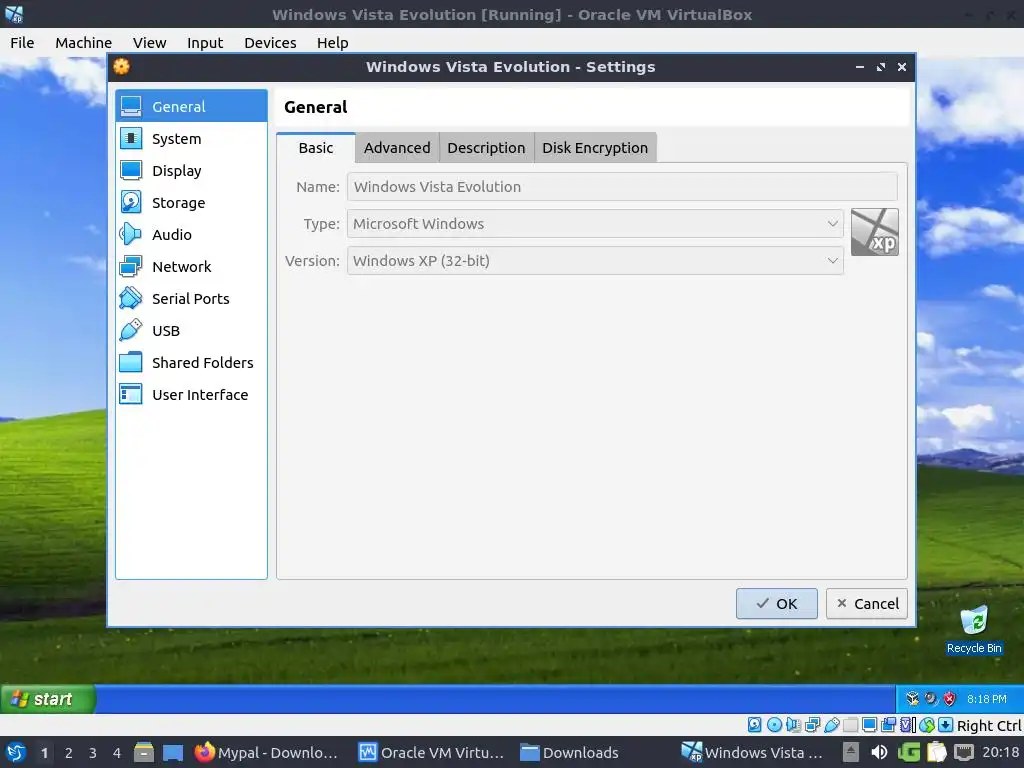Viewport: 1024px width, 768px height.
Task: Click the Cancel button
Action: 867,603
